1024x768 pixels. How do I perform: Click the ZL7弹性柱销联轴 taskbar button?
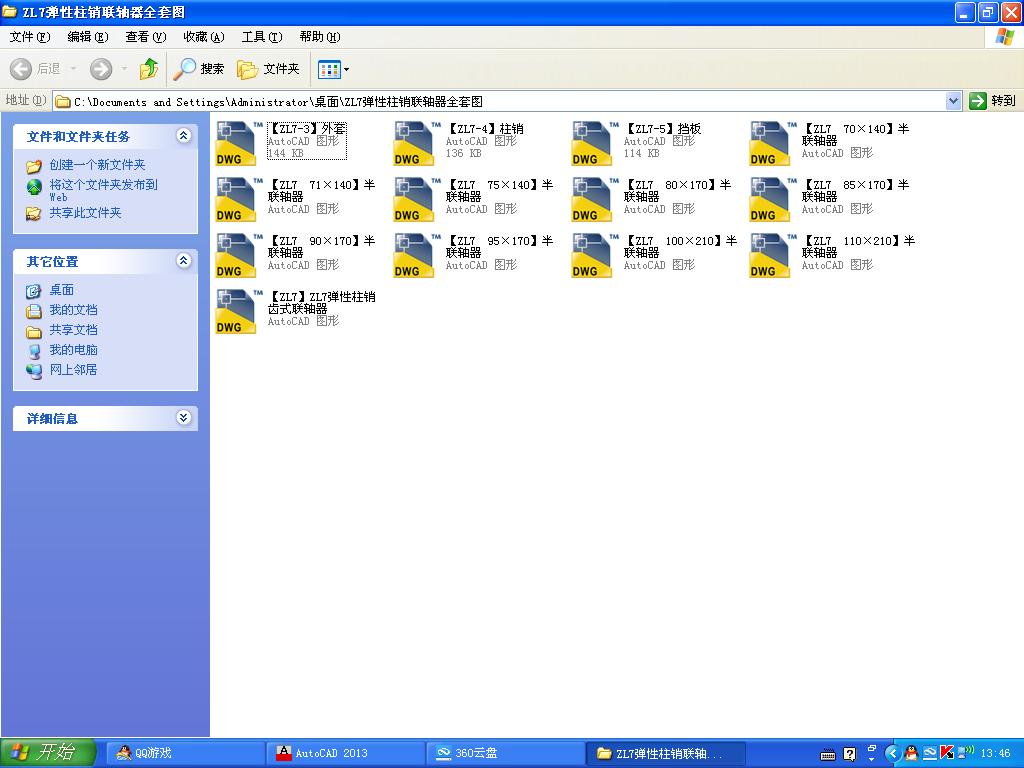tap(666, 753)
